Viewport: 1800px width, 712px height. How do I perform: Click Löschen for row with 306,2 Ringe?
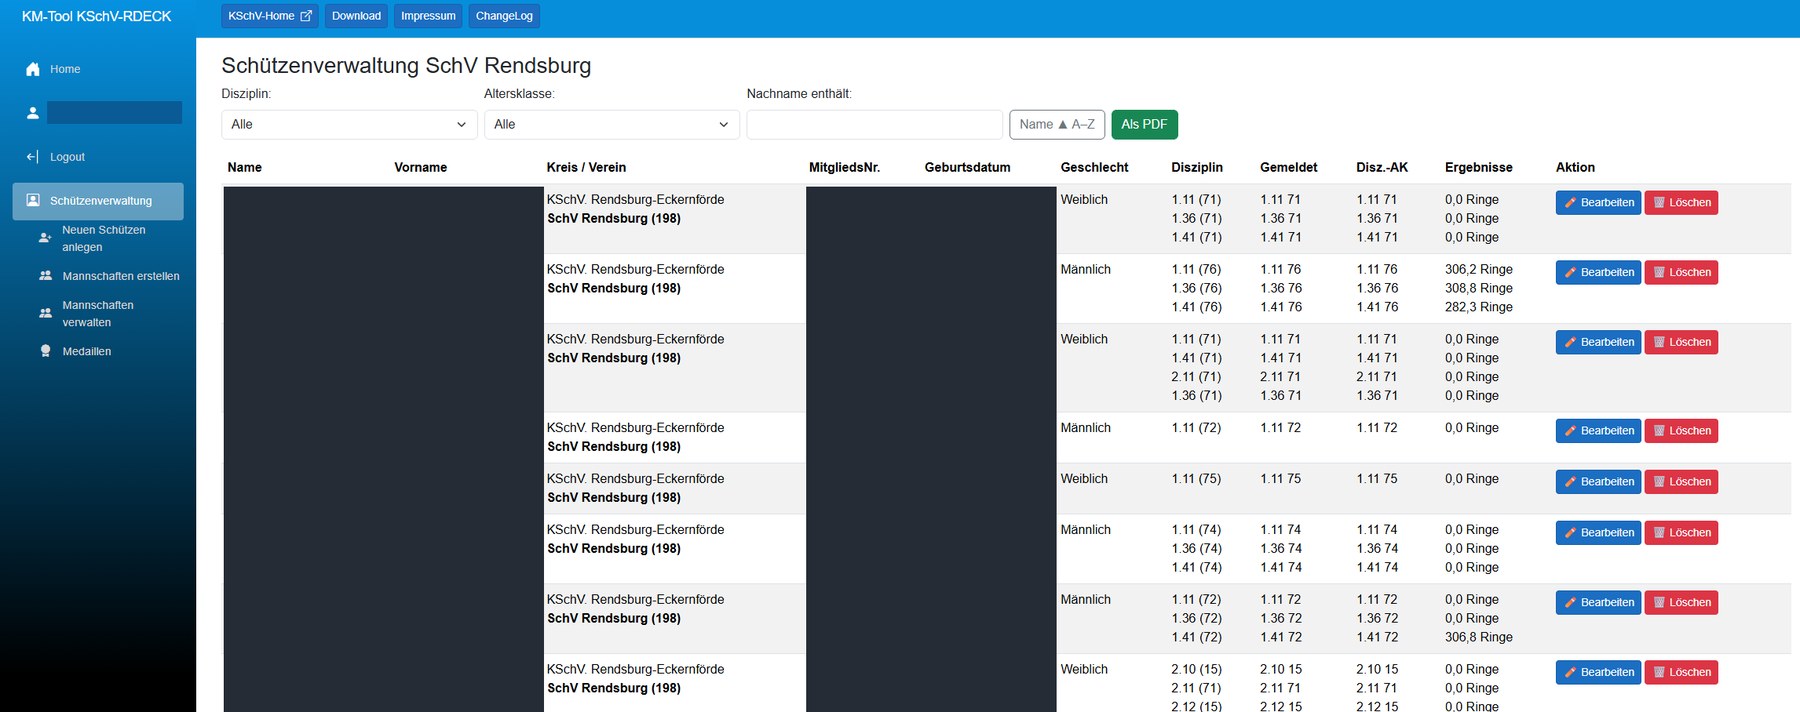pos(1681,272)
